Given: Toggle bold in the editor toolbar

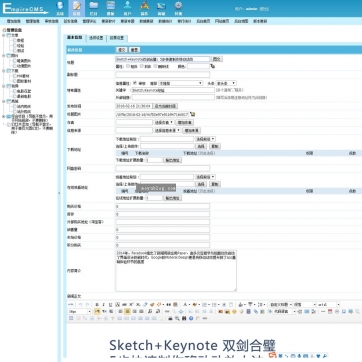Looking at the screenshot, I should point(97,305).
